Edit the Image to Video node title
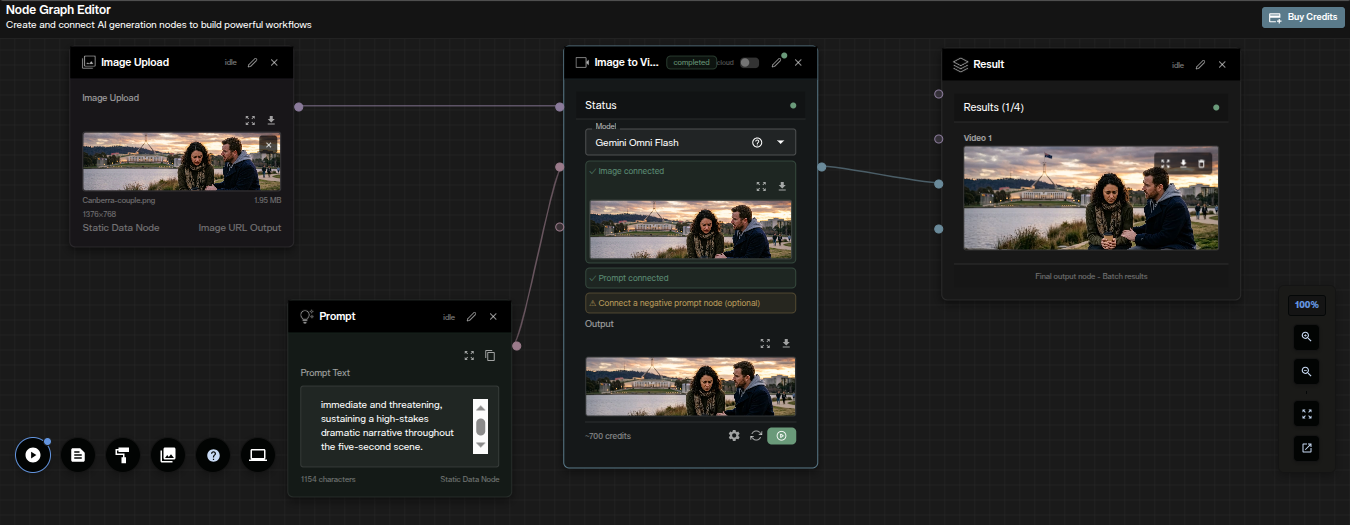The image size is (1350, 525). (776, 62)
